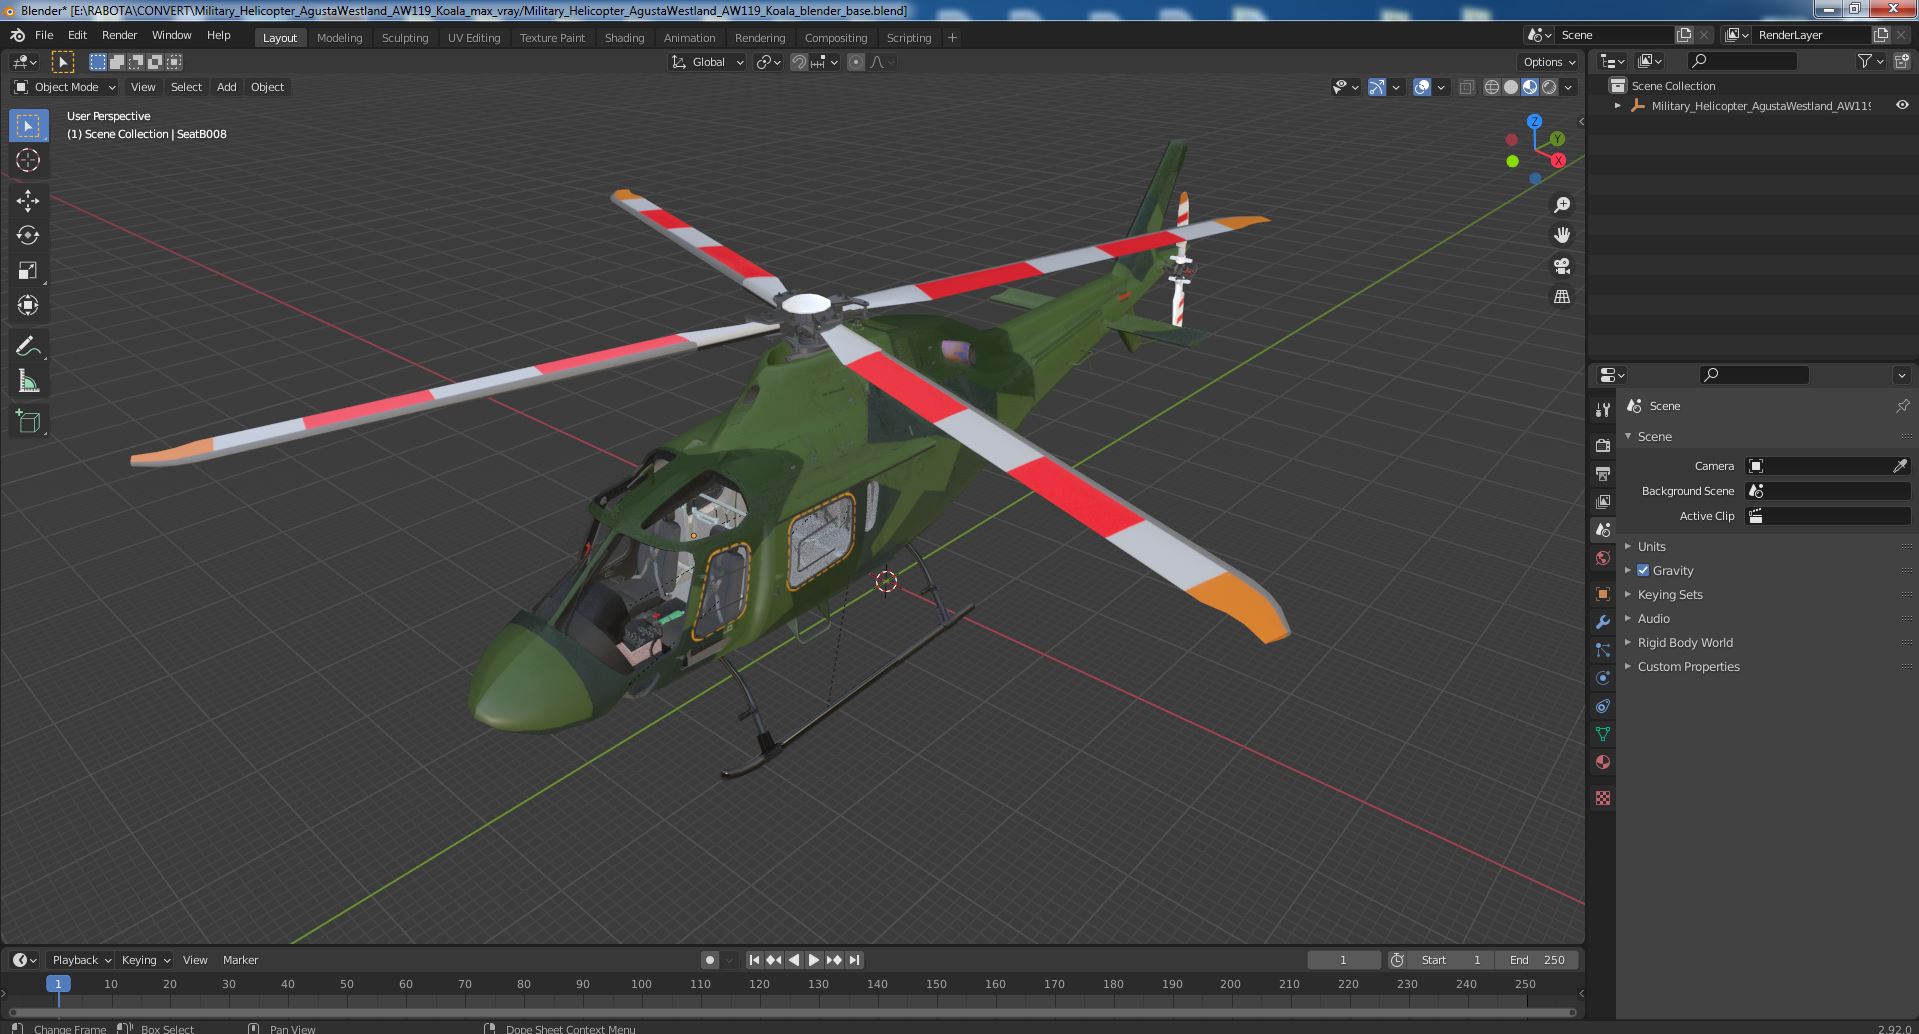Switch to the Modeling workspace tab
Viewport: 1919px width, 1034px height.
(x=339, y=38)
